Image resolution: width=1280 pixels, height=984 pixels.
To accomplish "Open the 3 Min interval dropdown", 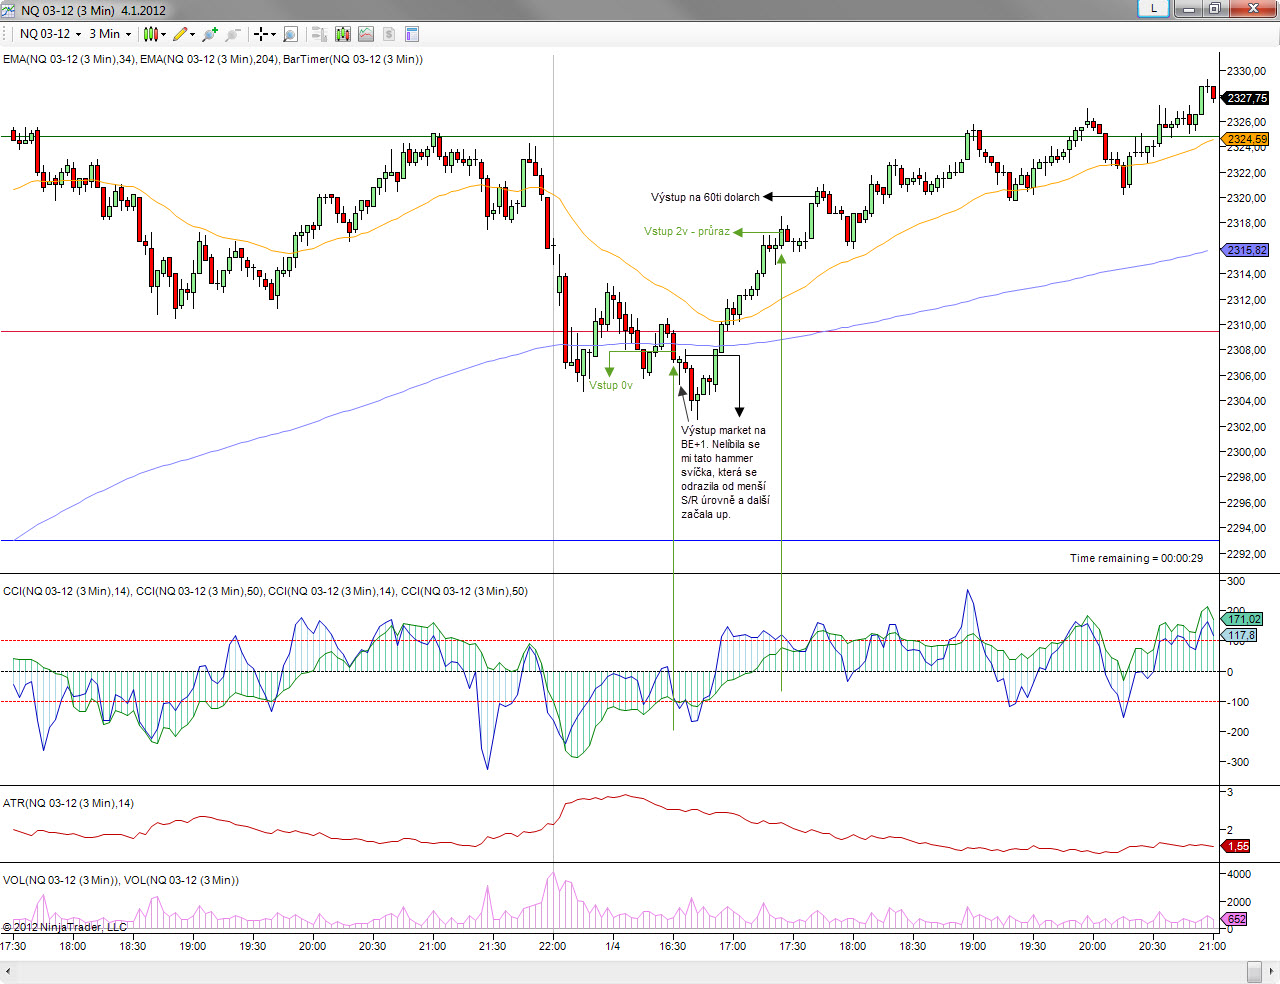I will coord(110,34).
